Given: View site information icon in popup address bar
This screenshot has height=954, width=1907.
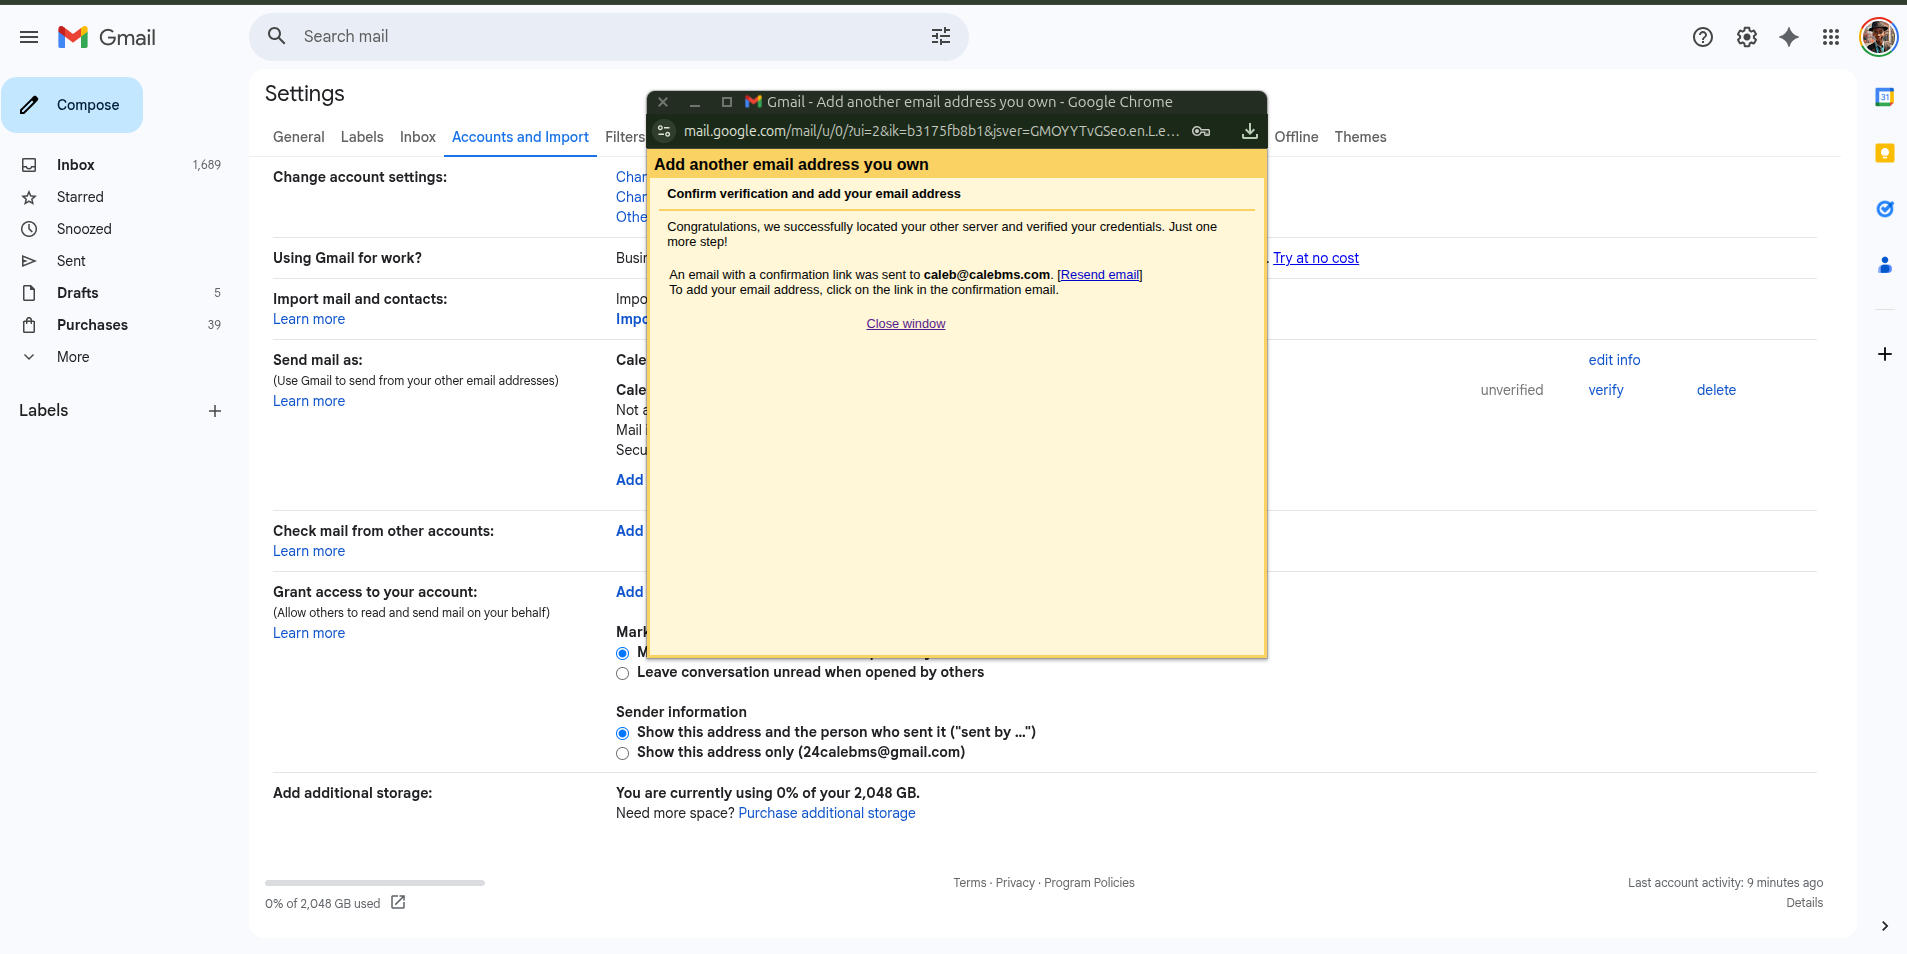Looking at the screenshot, I should click(x=664, y=131).
